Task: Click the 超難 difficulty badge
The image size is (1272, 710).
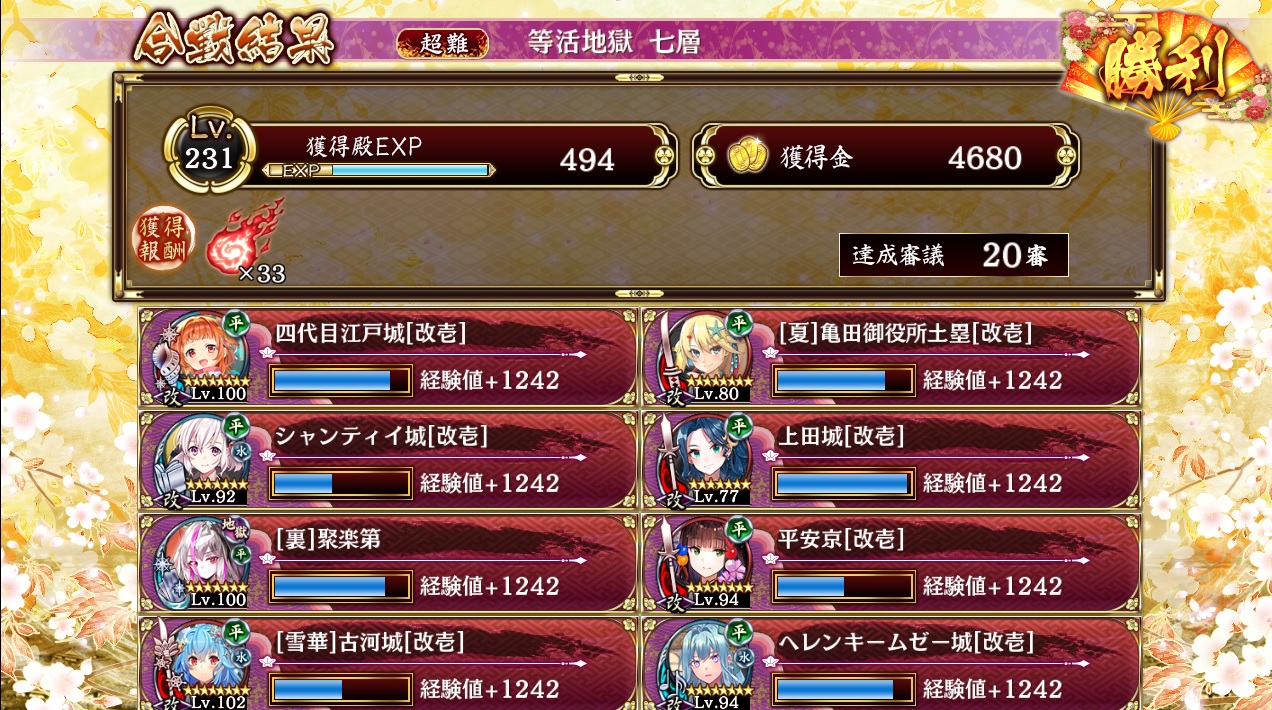Action: click(x=442, y=43)
